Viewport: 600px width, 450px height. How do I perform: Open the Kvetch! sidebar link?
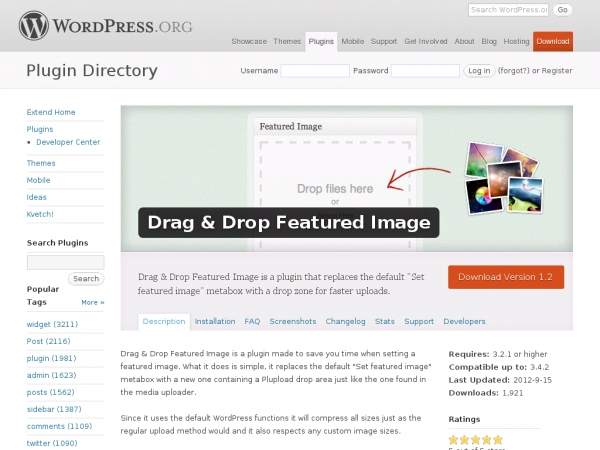pos(40,214)
